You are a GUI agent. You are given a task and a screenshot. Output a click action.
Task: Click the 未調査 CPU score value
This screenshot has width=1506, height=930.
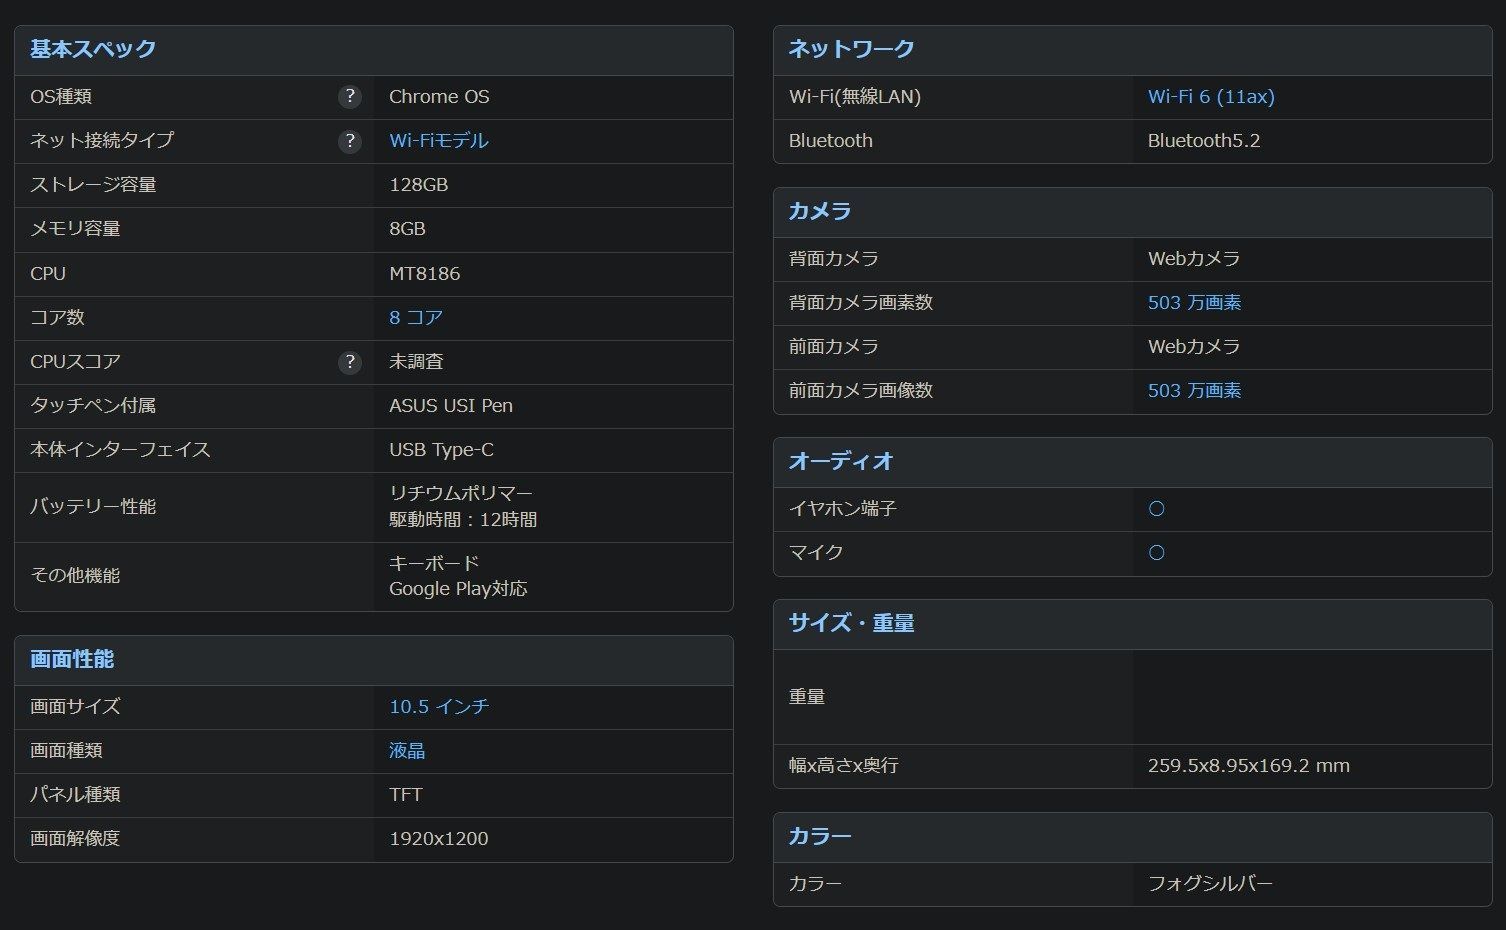pos(416,362)
